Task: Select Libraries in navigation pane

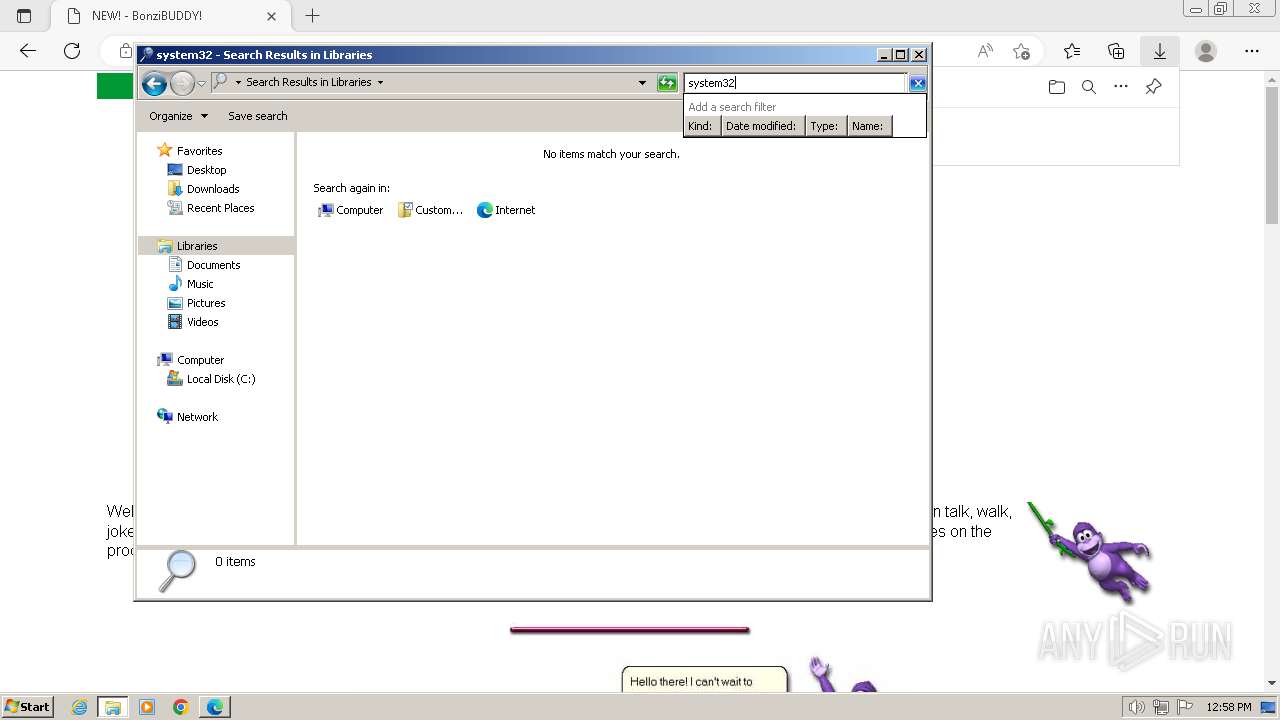Action: pos(197,246)
